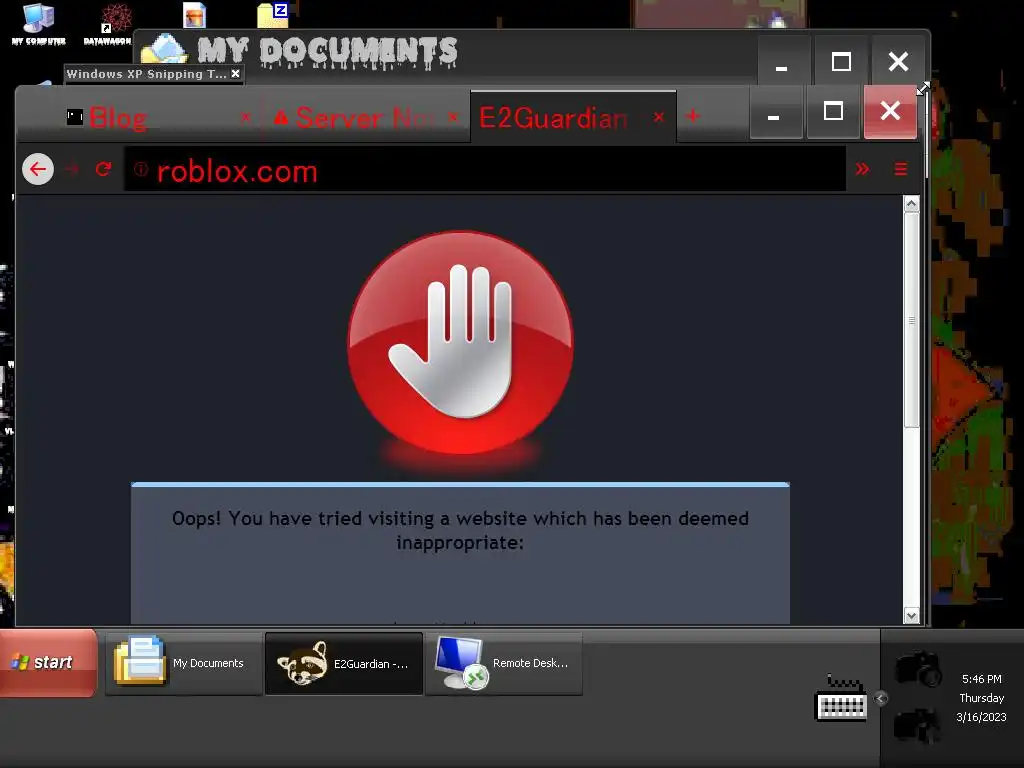The image size is (1024, 768).
Task: Minimize the browser window
Action: coord(776,113)
